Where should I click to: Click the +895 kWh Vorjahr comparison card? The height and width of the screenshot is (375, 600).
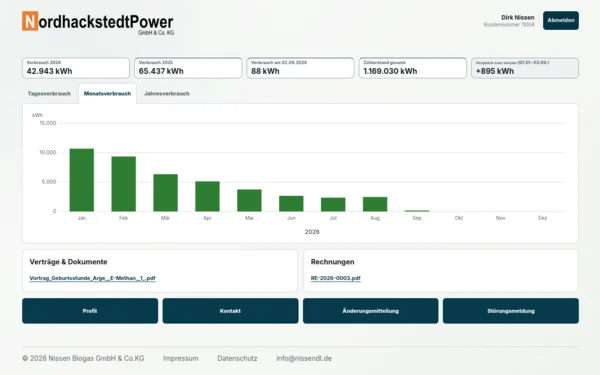525,68
